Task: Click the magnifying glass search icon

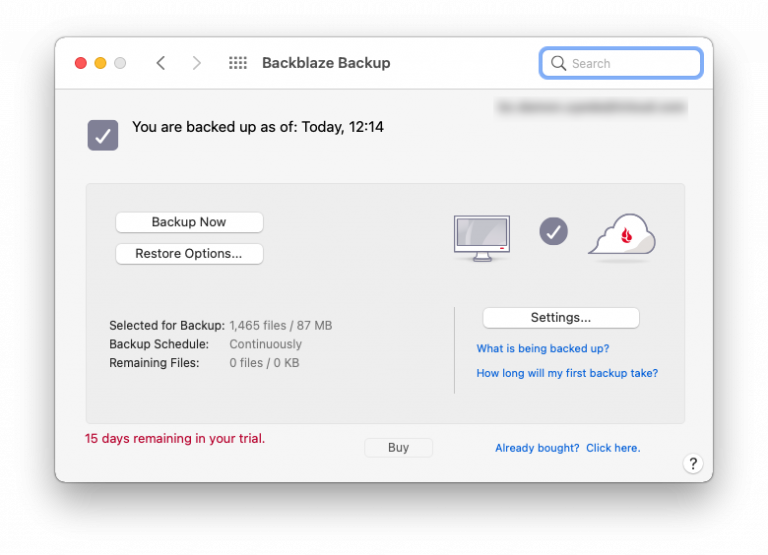Action: pos(558,63)
